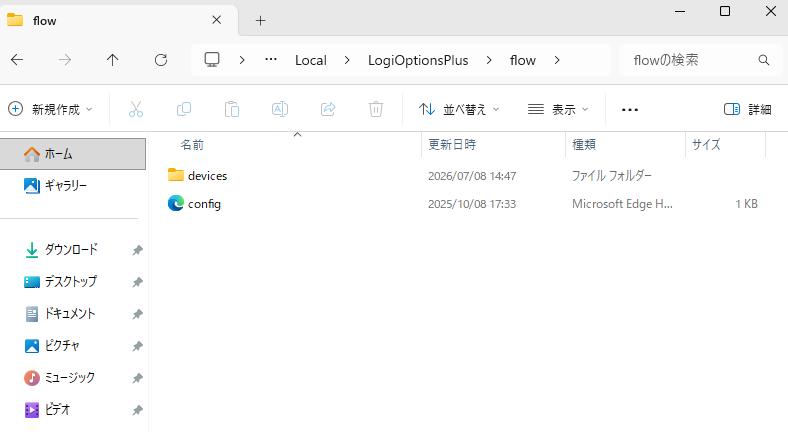Select ホーム in the navigation pane

click(73, 154)
